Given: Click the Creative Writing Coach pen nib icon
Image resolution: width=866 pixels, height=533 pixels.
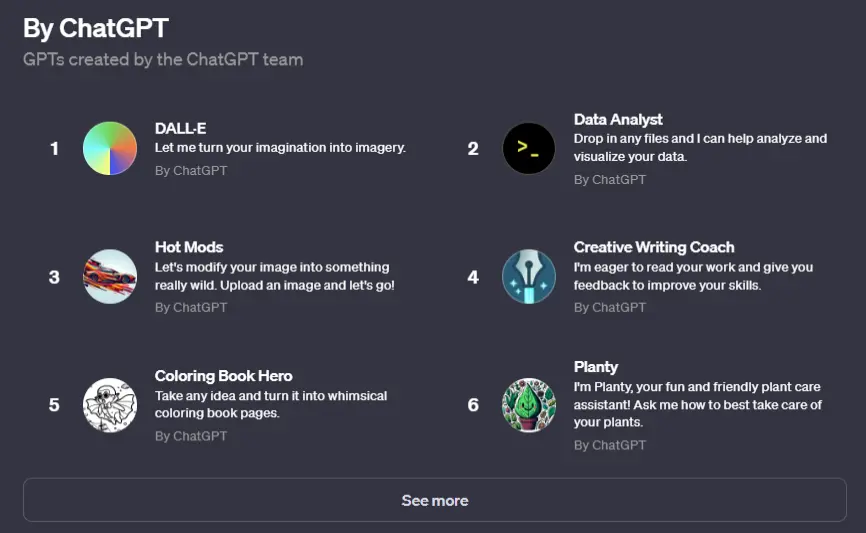Looking at the screenshot, I should (x=529, y=277).
